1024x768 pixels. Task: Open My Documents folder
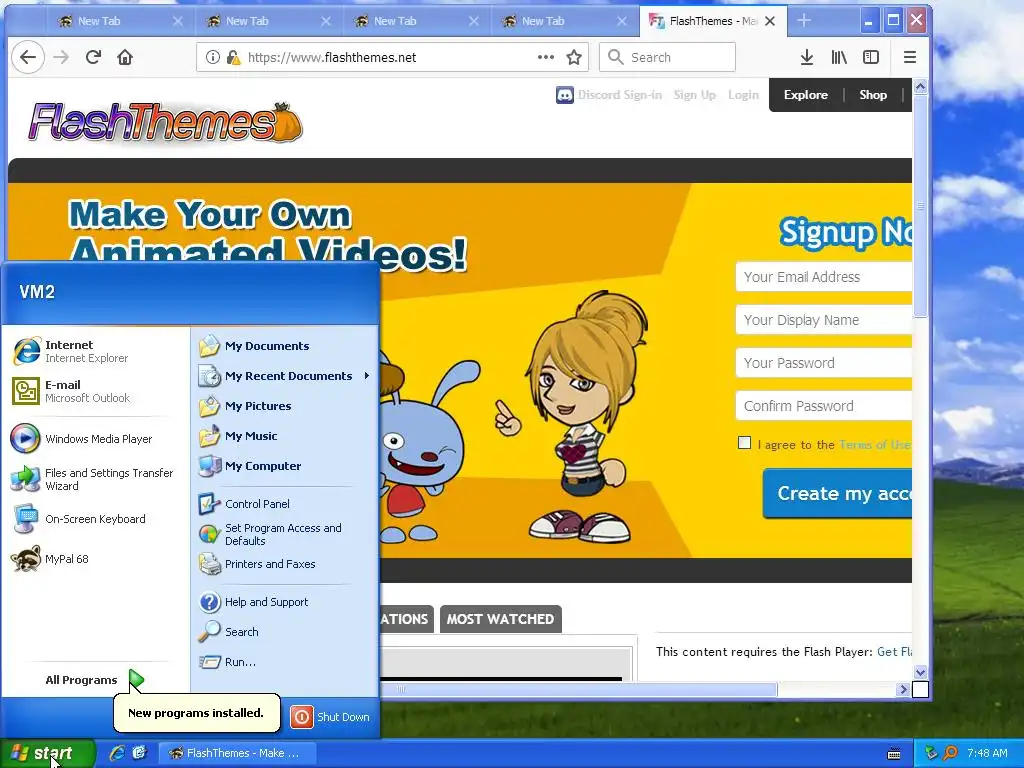tap(285, 346)
